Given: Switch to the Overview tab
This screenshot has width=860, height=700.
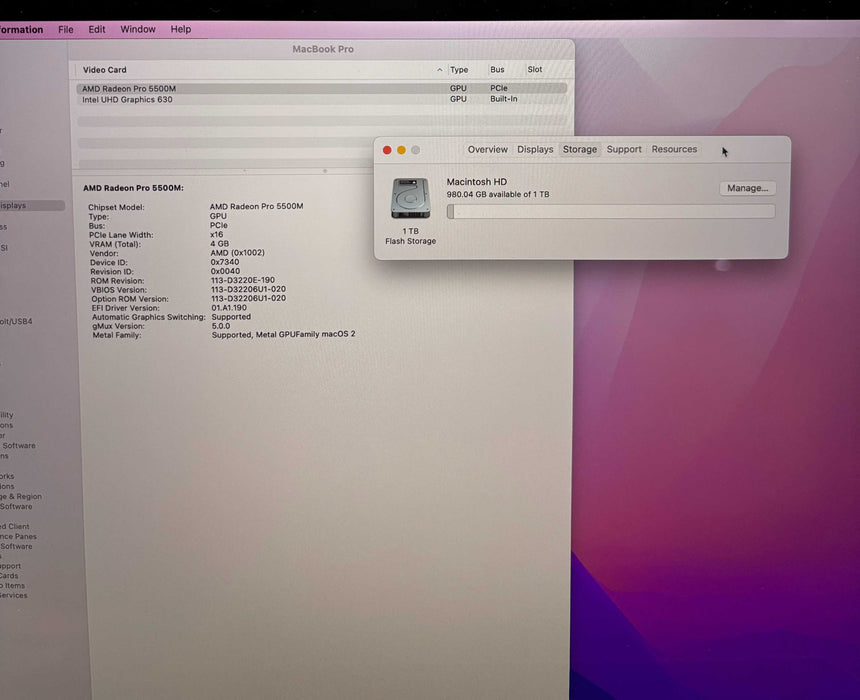Looking at the screenshot, I should click(x=488, y=149).
